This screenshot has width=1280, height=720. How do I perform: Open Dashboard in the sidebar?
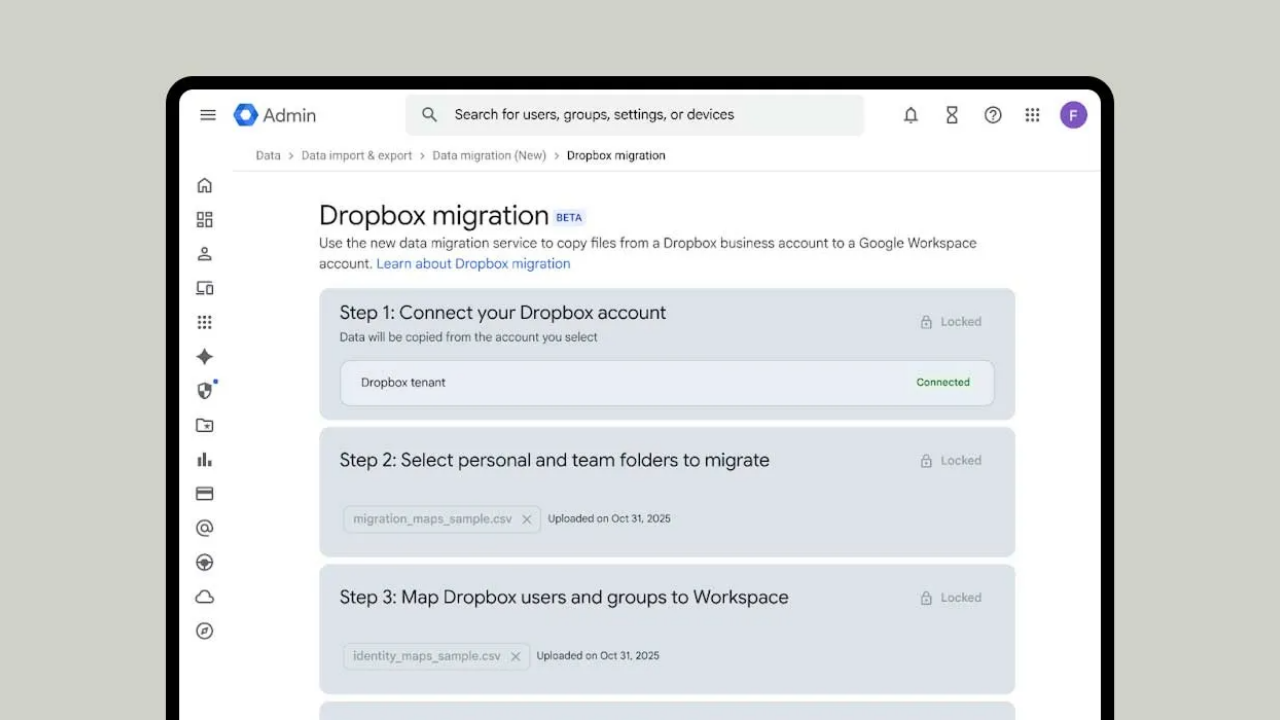pos(205,220)
